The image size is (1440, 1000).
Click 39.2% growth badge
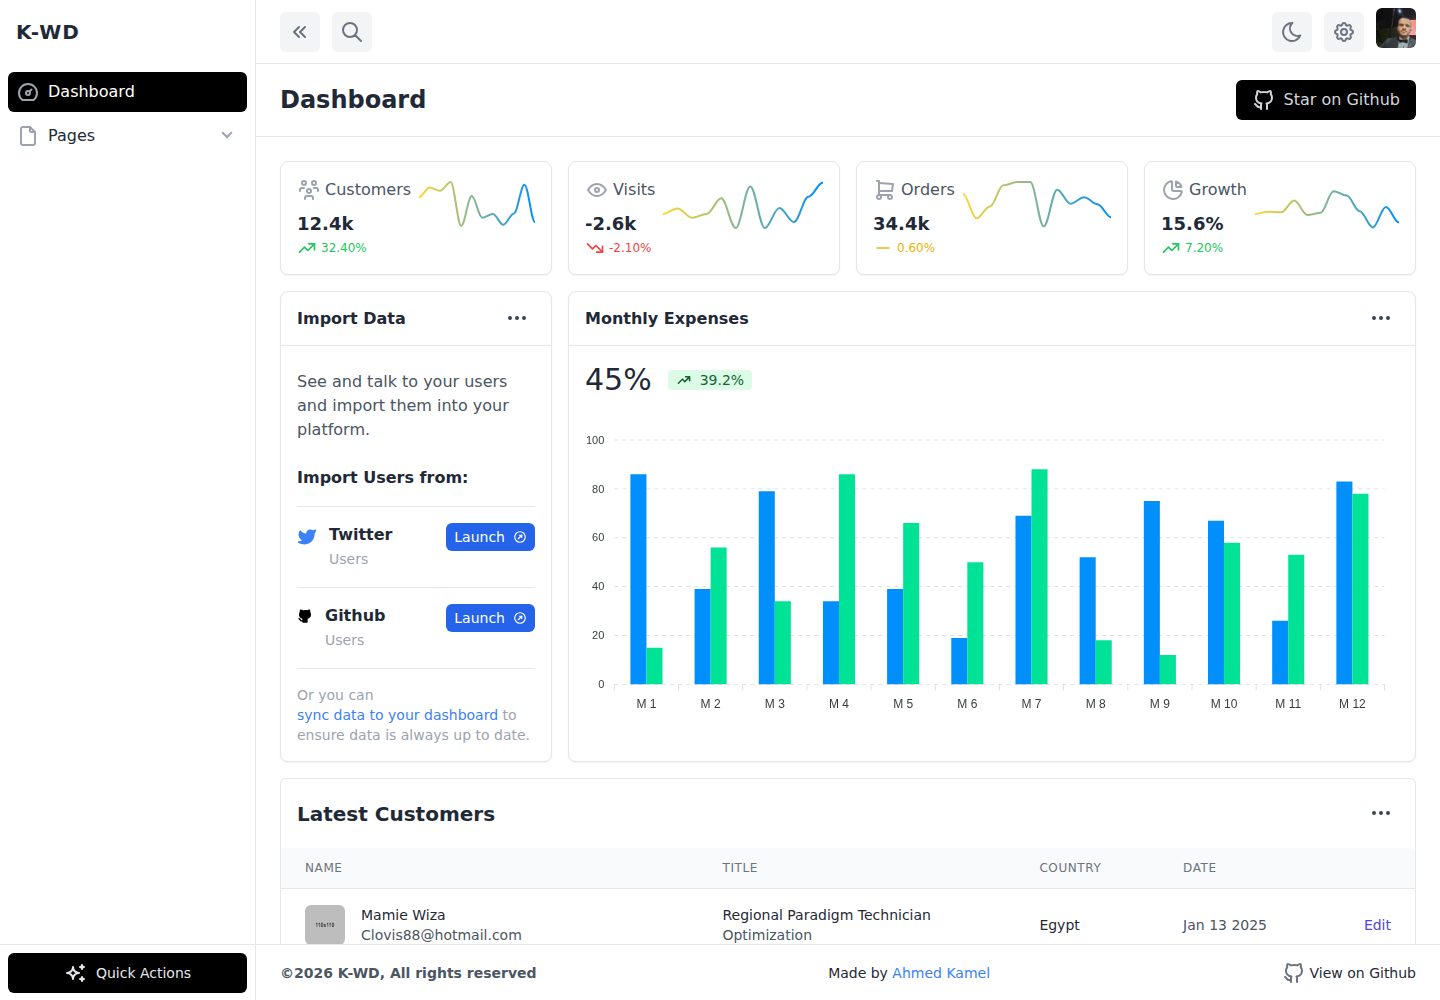tap(710, 380)
